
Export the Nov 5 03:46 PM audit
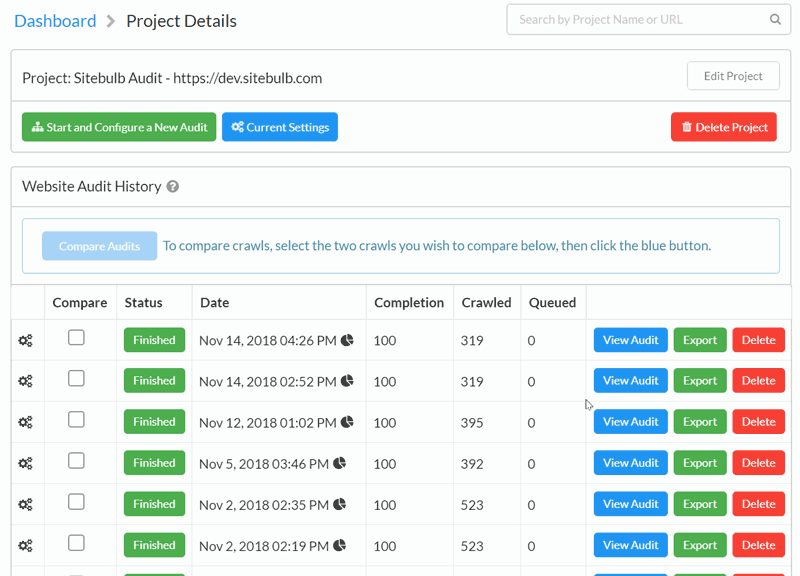(700, 463)
